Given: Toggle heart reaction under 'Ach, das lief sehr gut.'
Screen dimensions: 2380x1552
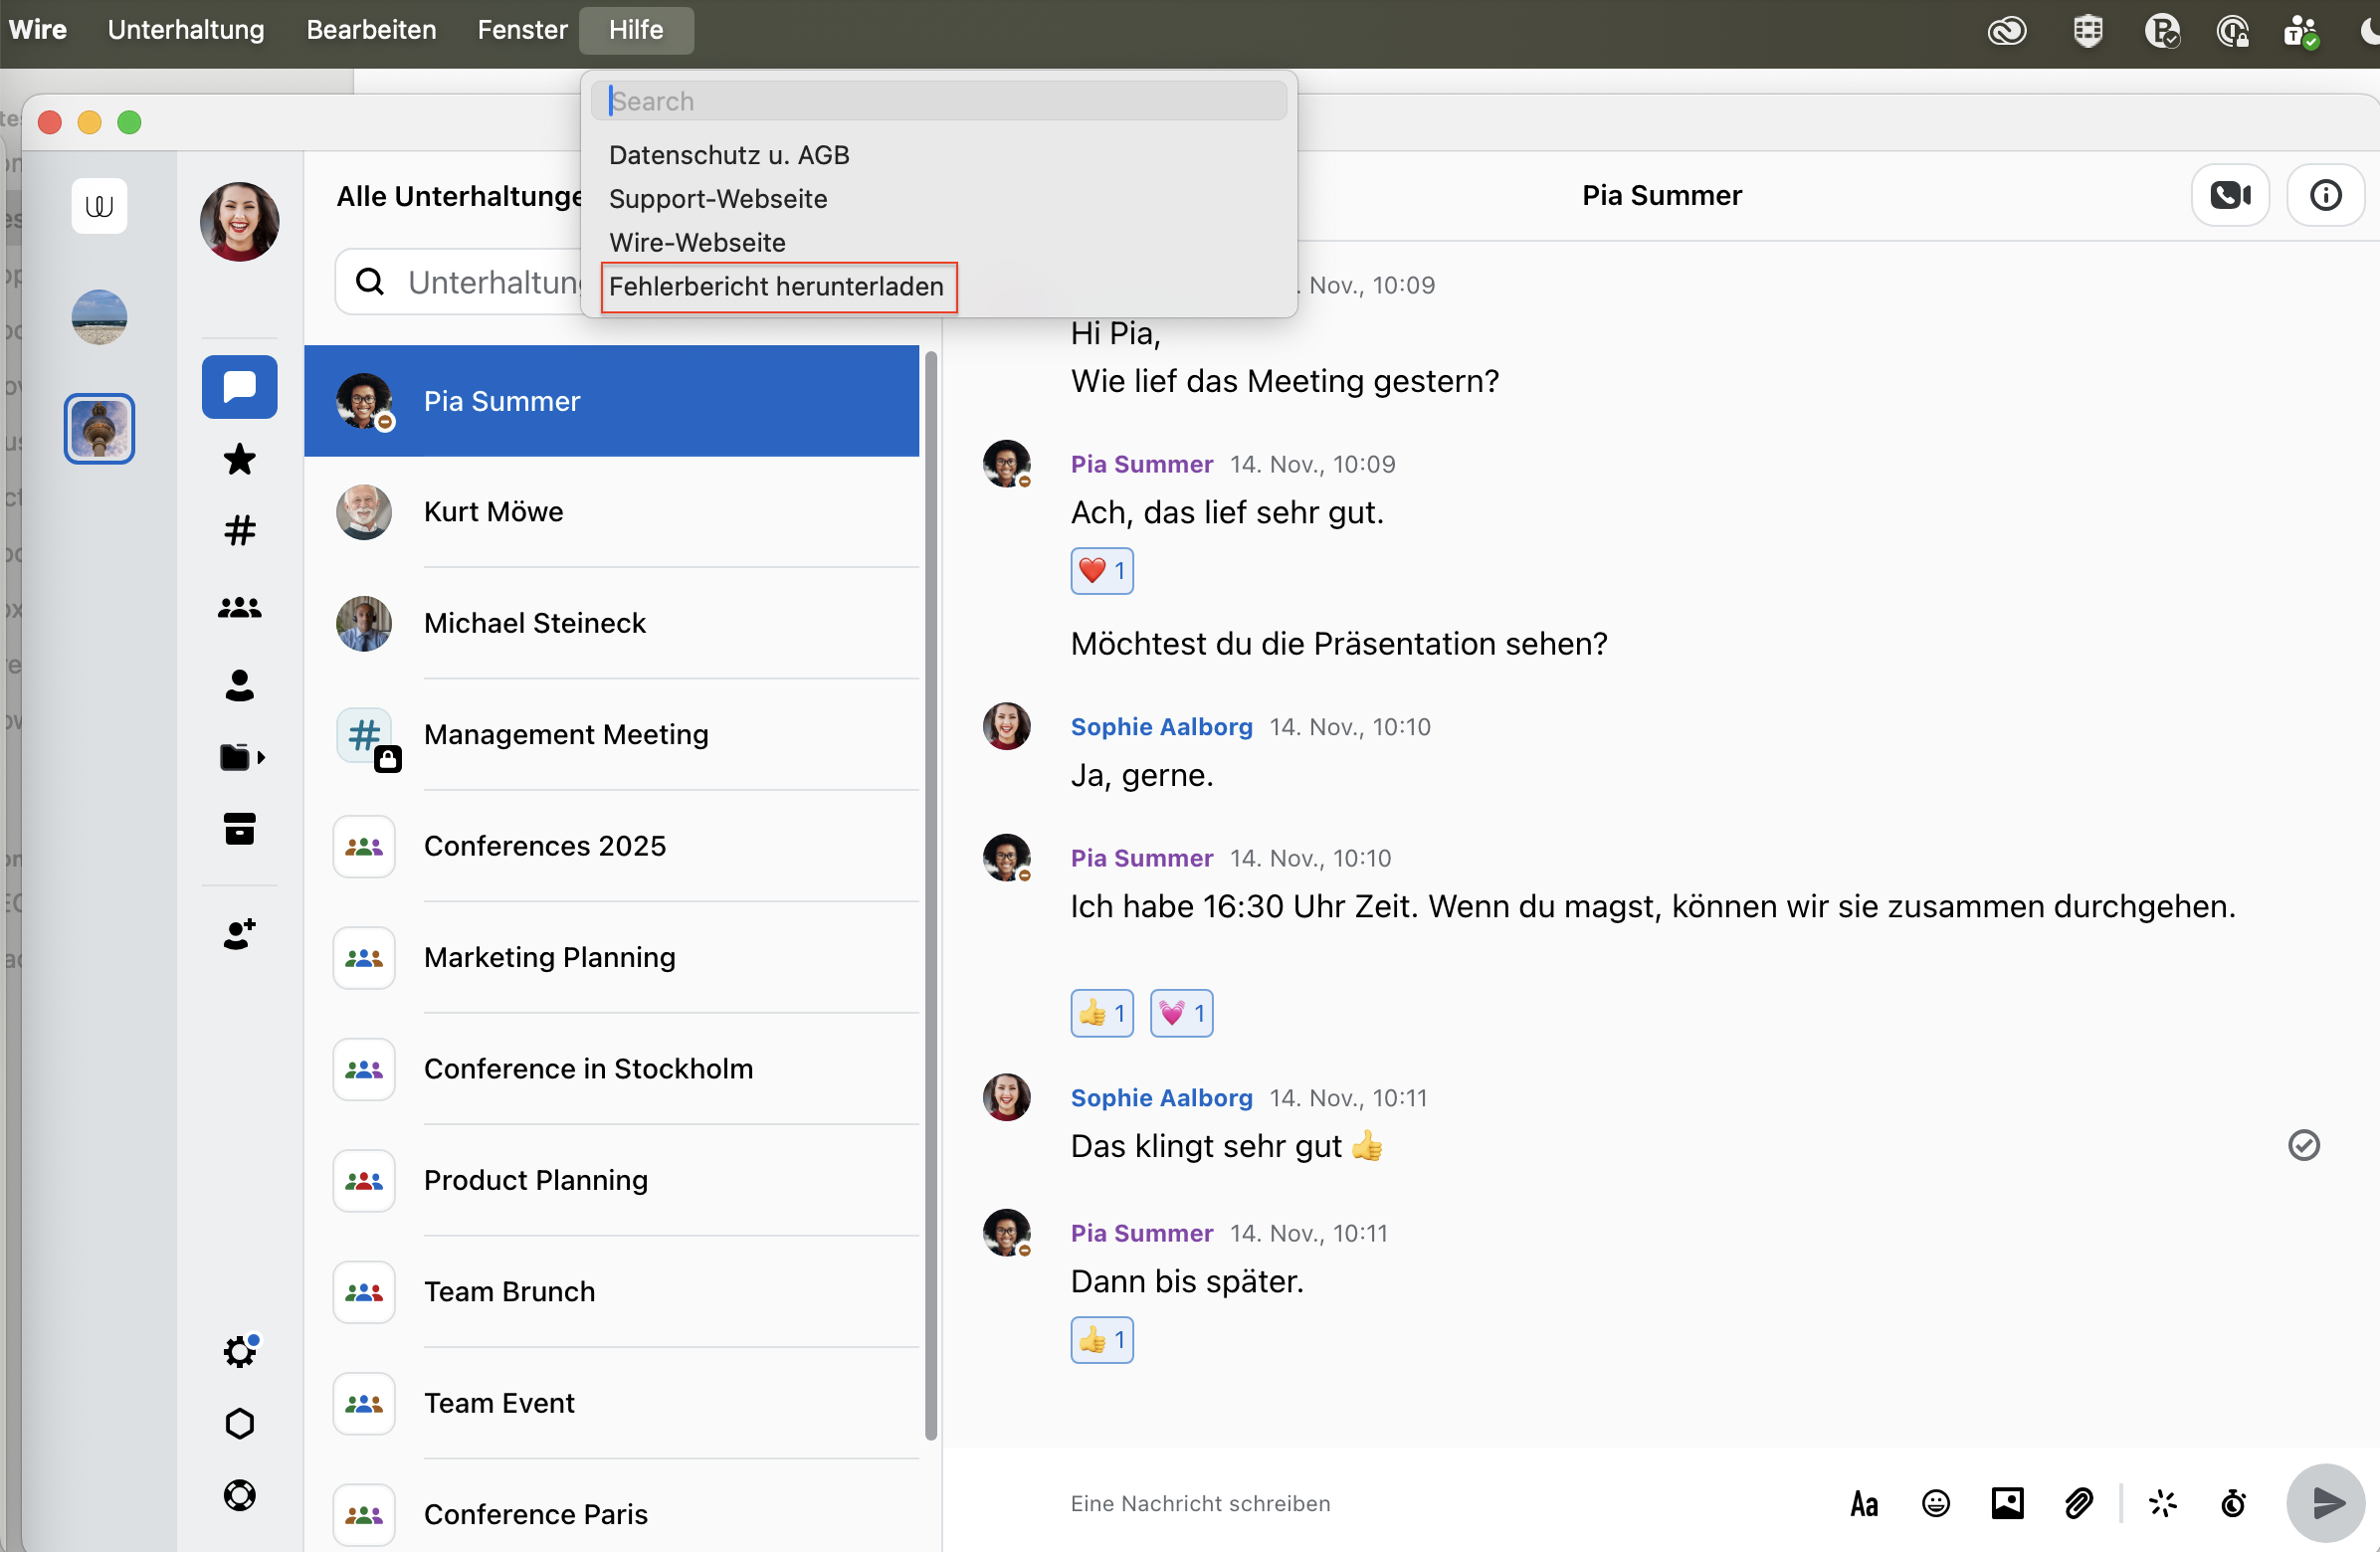Looking at the screenshot, I should (x=1102, y=571).
